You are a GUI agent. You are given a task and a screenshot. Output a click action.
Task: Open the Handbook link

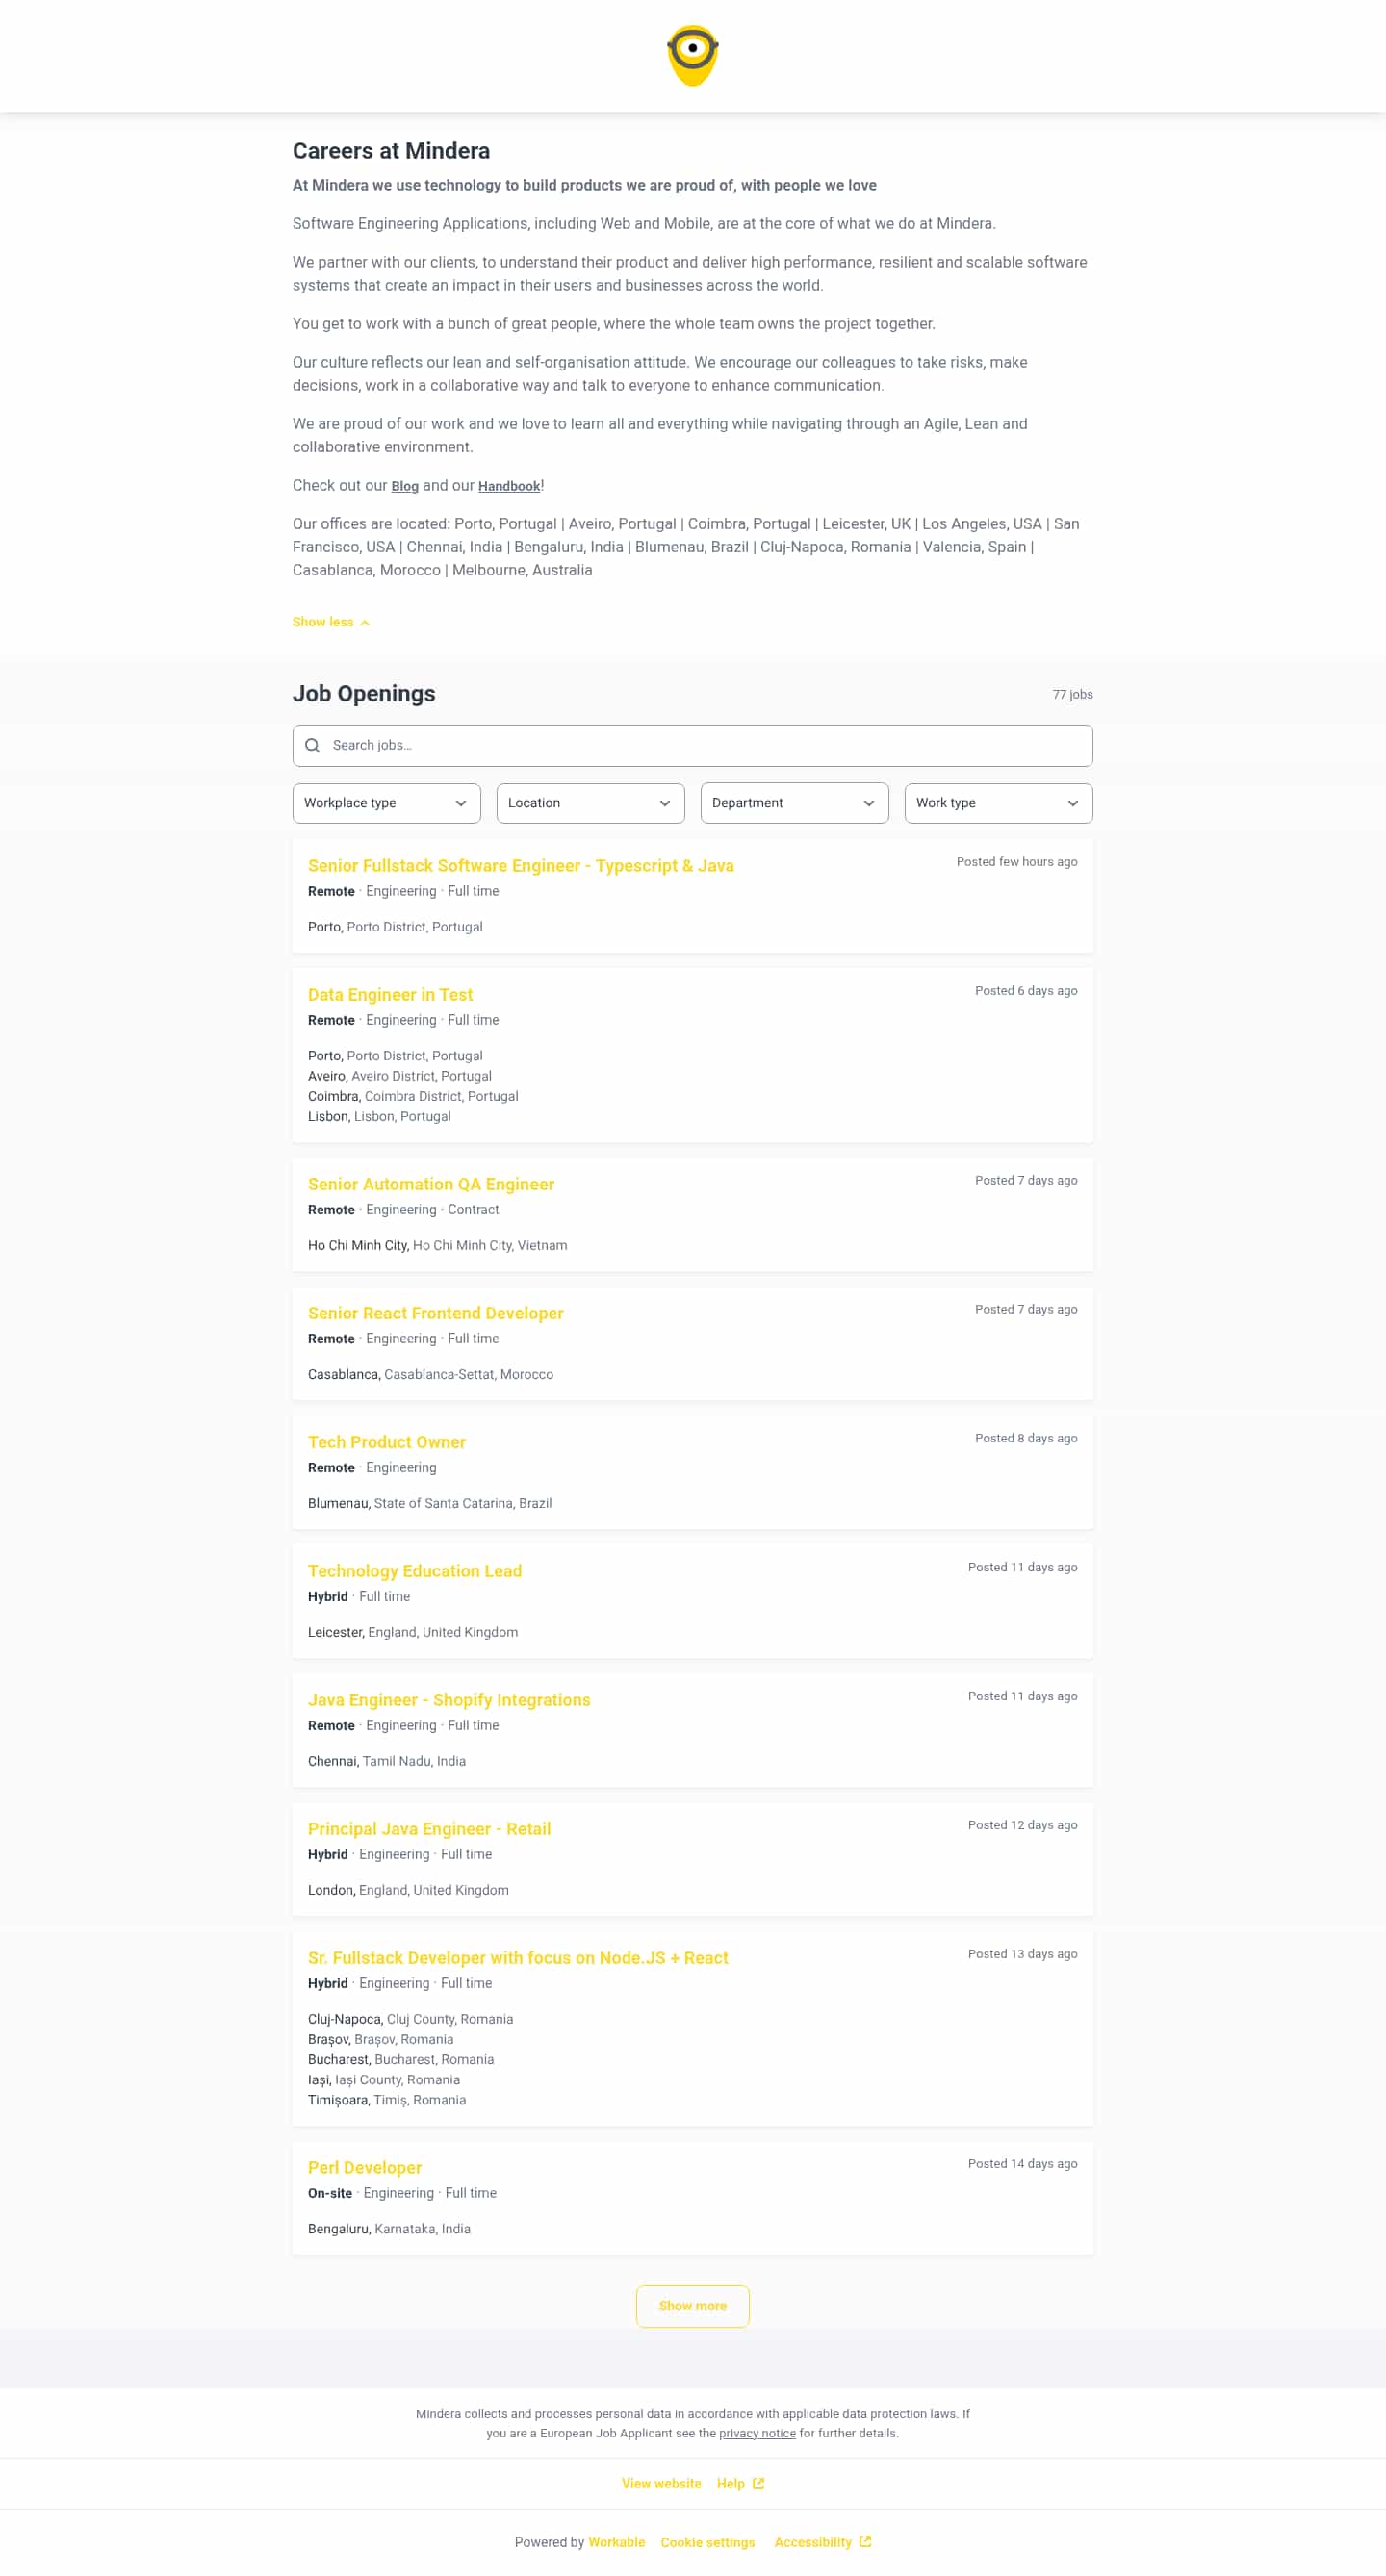pyautogui.click(x=509, y=486)
